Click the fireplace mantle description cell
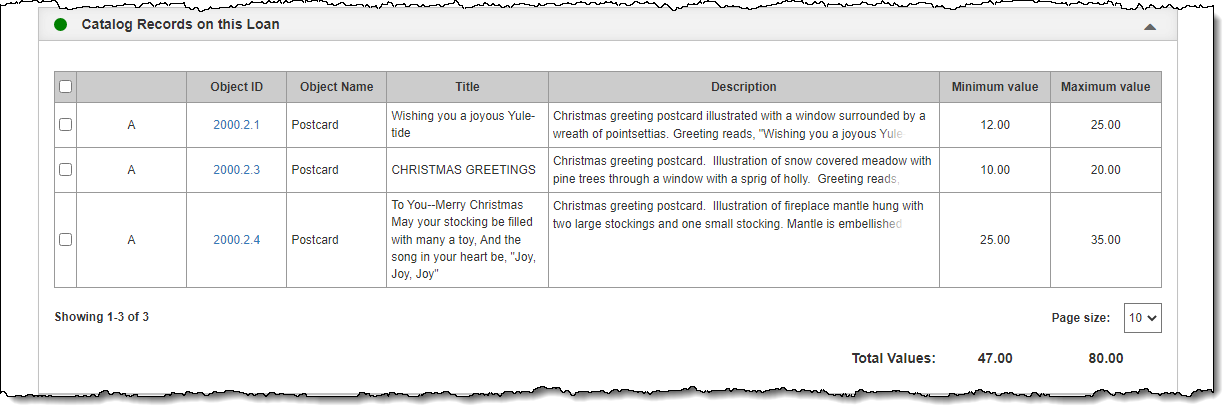 click(x=744, y=240)
